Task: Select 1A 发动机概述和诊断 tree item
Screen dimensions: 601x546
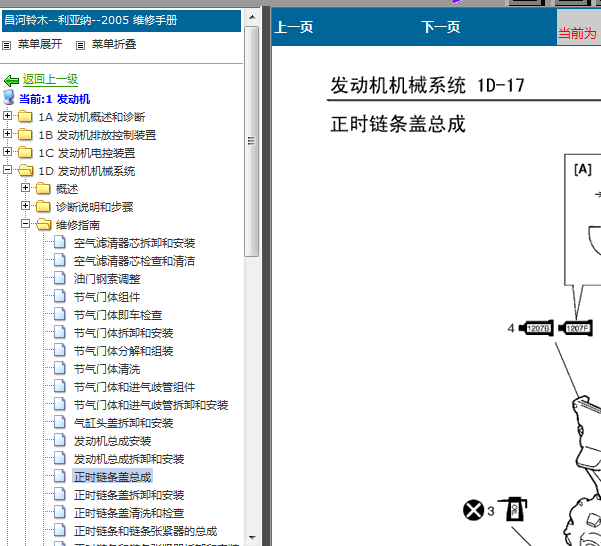Action: pyautogui.click(x=92, y=117)
